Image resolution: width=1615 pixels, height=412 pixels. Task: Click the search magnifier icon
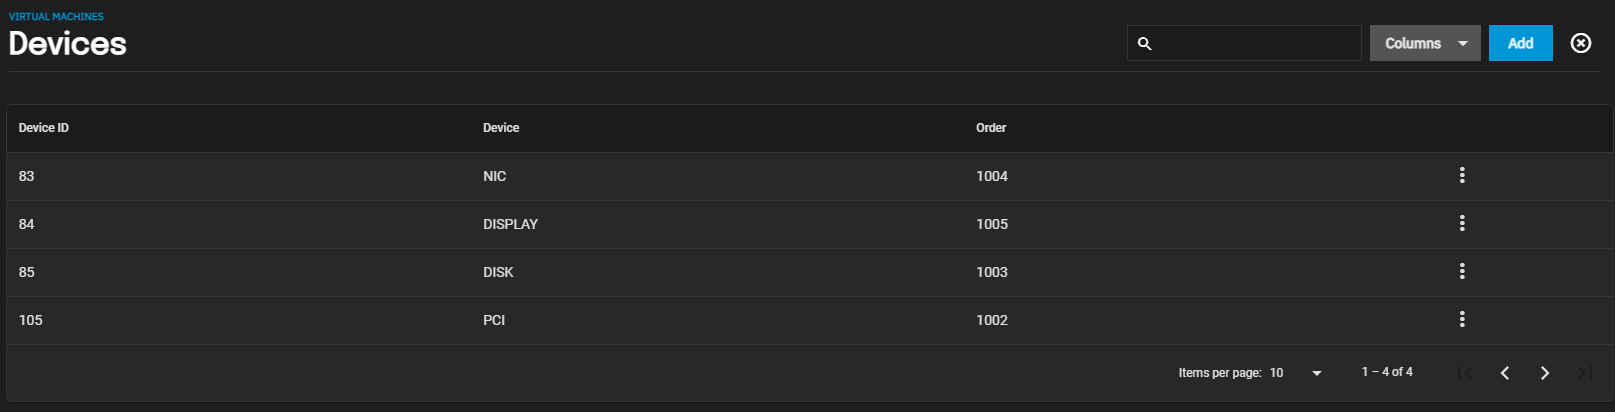click(1145, 44)
